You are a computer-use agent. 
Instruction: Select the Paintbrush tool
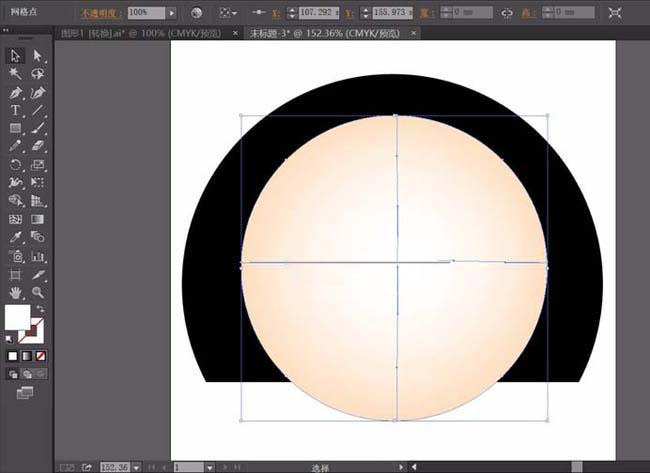tap(37, 128)
